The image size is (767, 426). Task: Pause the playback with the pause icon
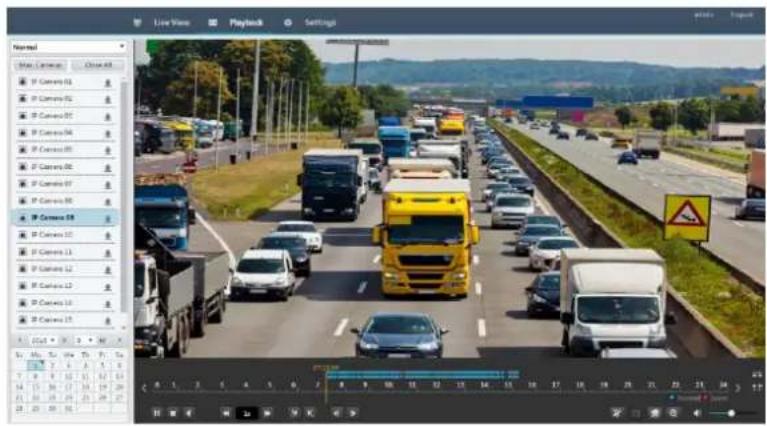coord(157,413)
